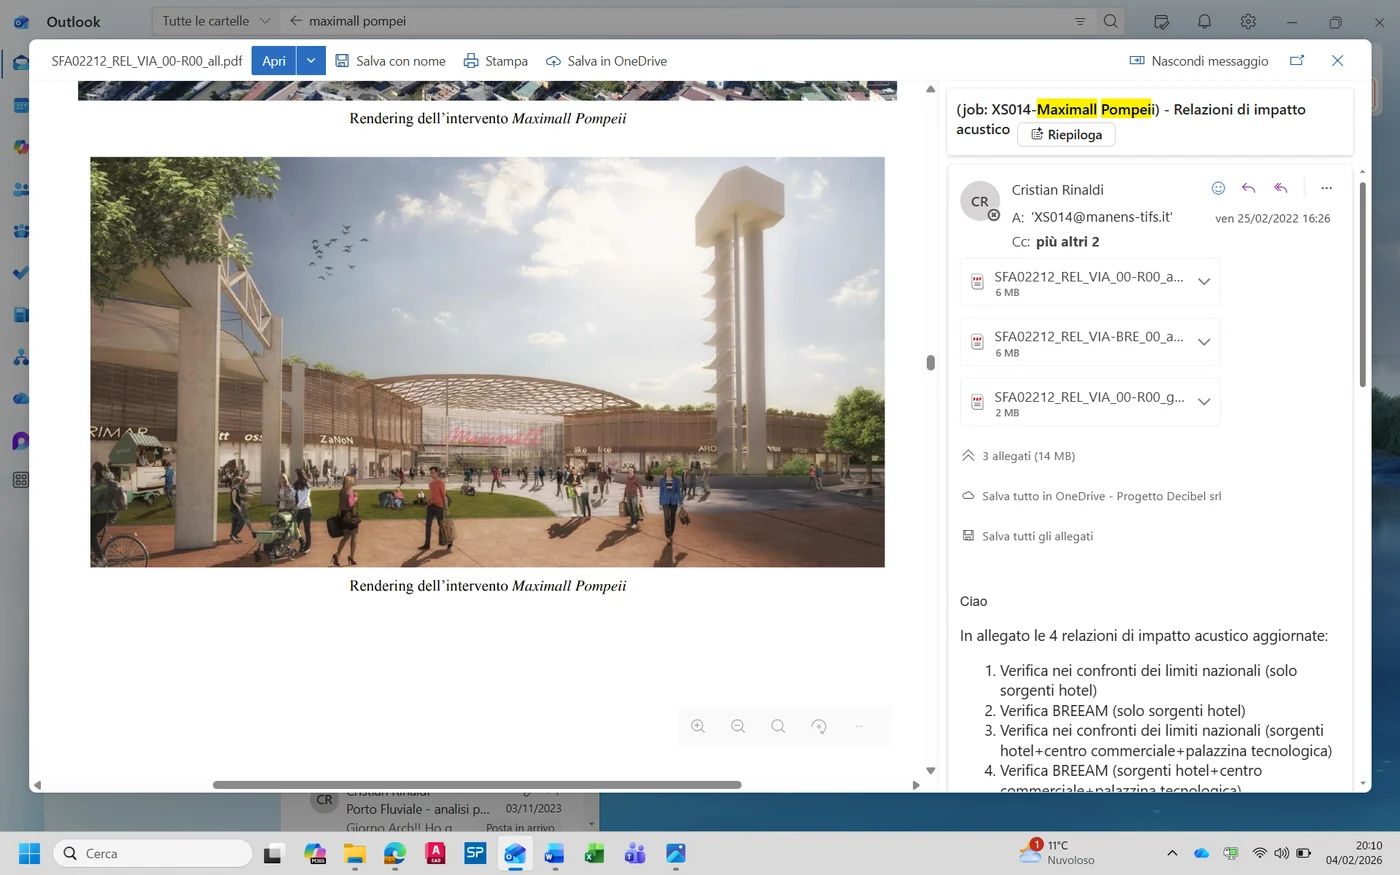Open search filter options
Viewport: 1400px width, 875px height.
click(x=1080, y=21)
